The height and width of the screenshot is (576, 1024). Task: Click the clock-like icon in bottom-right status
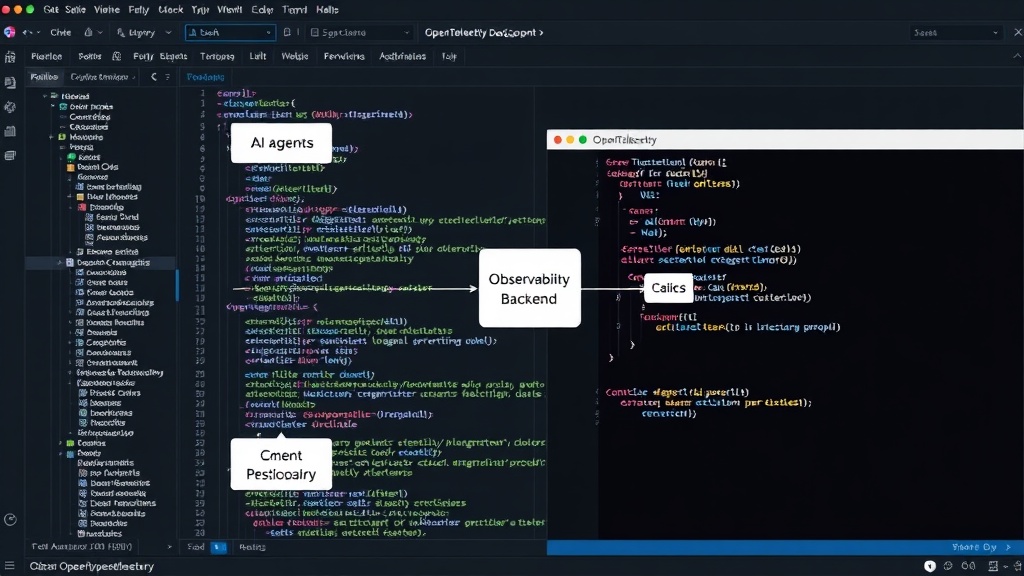click(949, 566)
